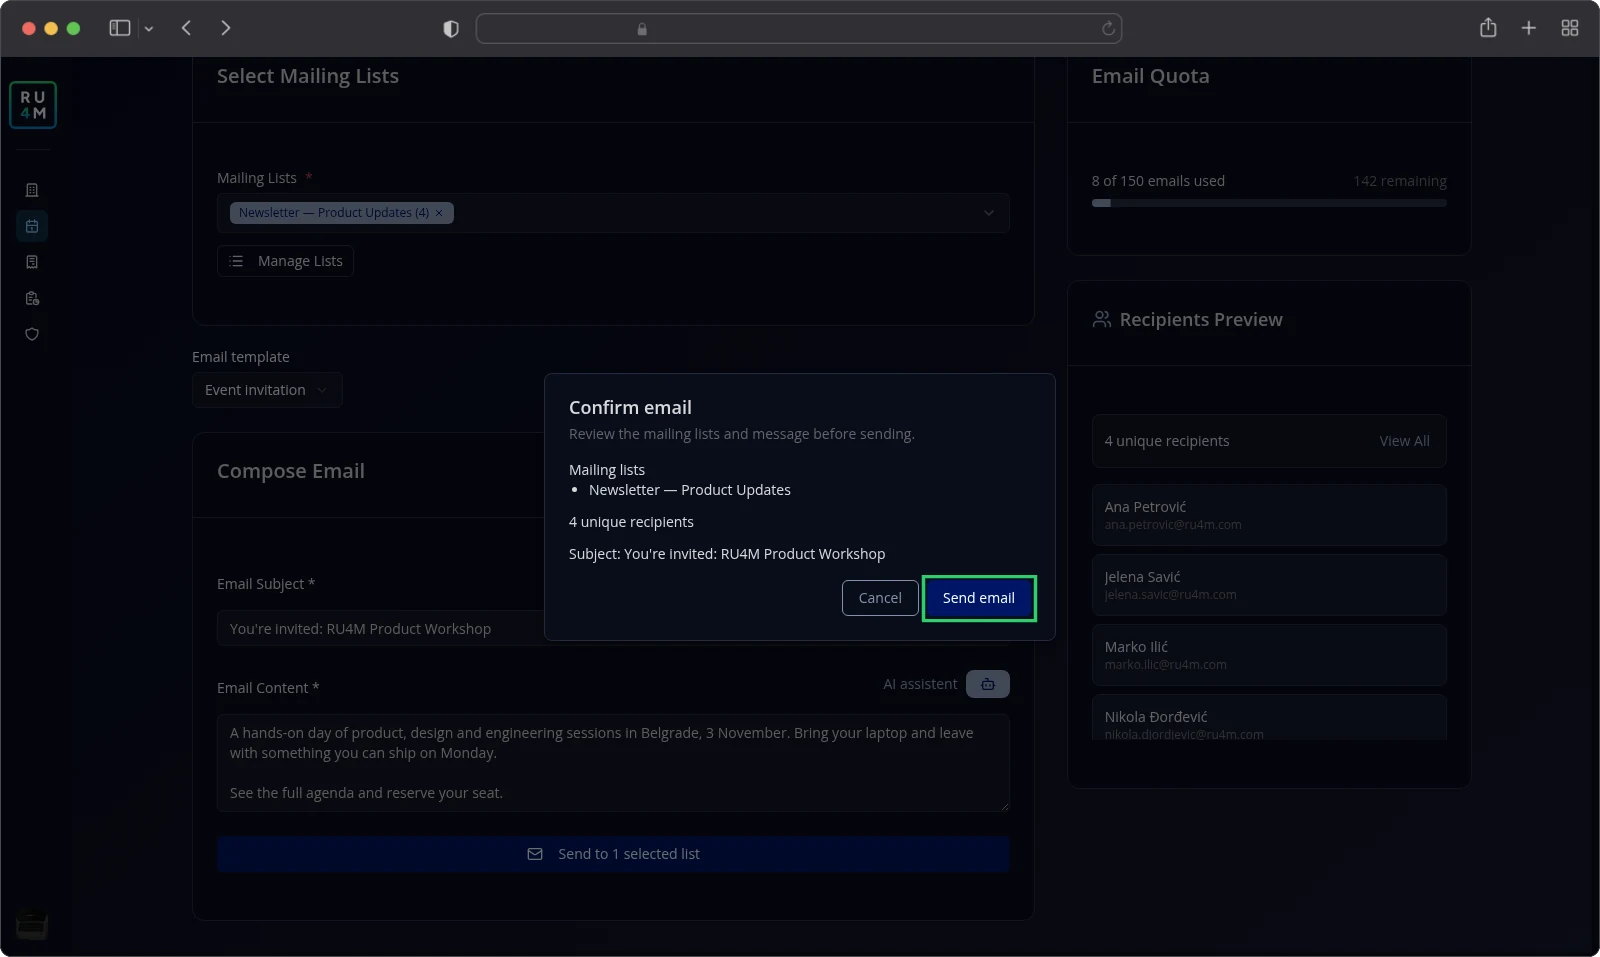The width and height of the screenshot is (1600, 957).
Task: Select the calendar icon in sidebar
Action: point(32,226)
